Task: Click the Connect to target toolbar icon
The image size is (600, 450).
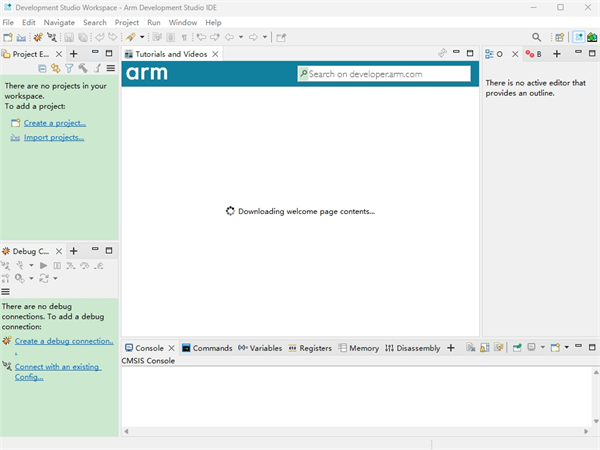Action: point(52,37)
